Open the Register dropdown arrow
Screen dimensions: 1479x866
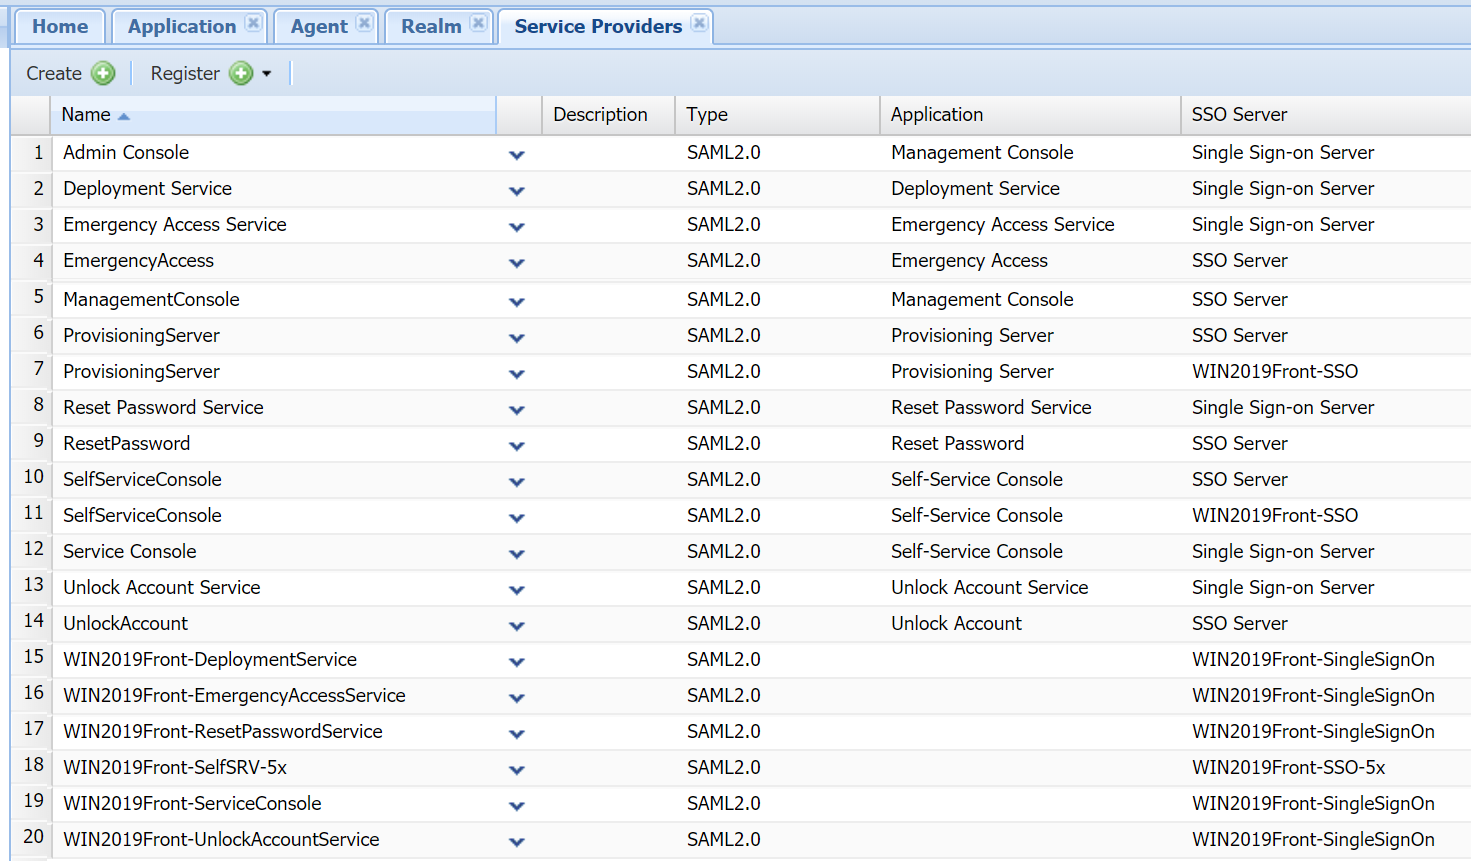pos(267,74)
